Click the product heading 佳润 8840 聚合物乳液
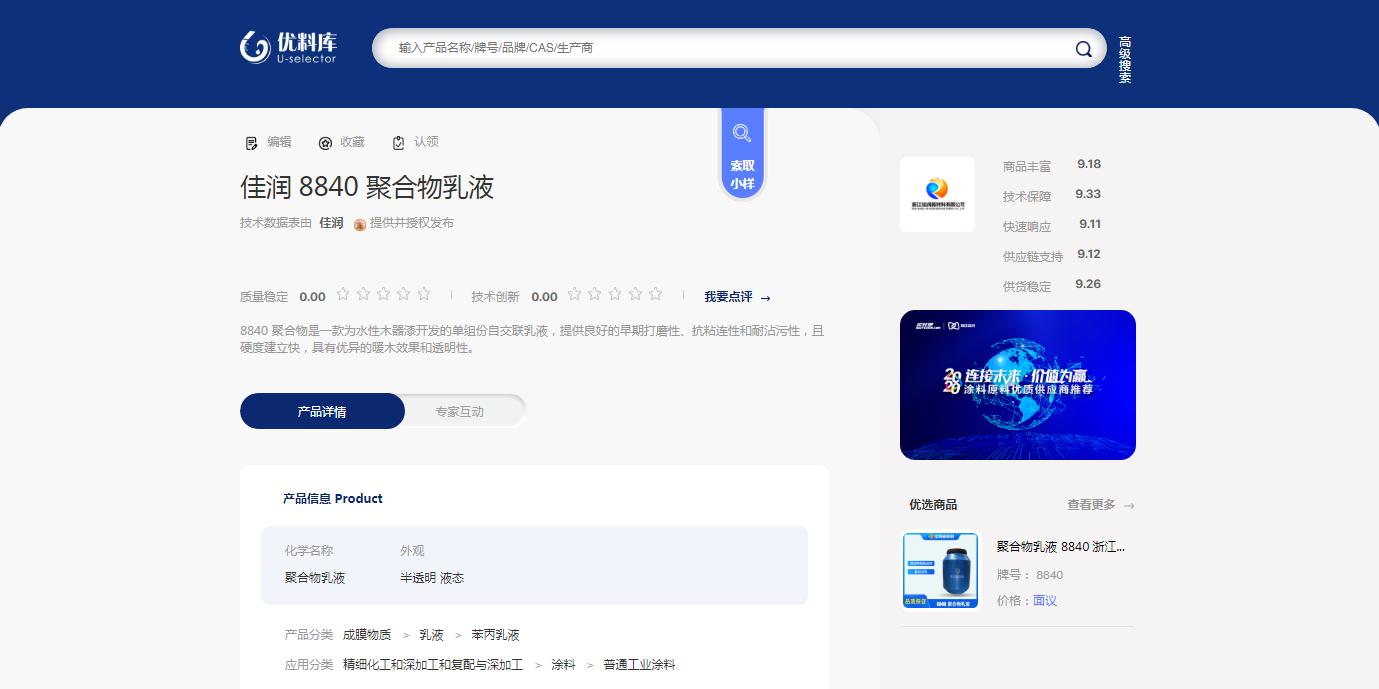This screenshot has height=689, width=1379. click(x=367, y=187)
